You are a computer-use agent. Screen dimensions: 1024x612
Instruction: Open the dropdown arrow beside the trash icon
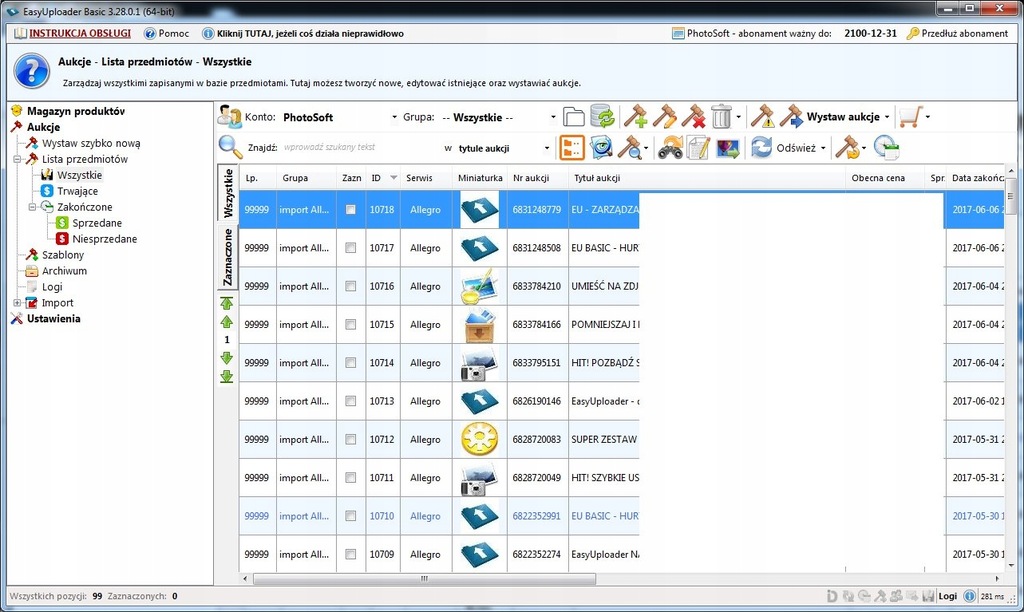pyautogui.click(x=738, y=117)
